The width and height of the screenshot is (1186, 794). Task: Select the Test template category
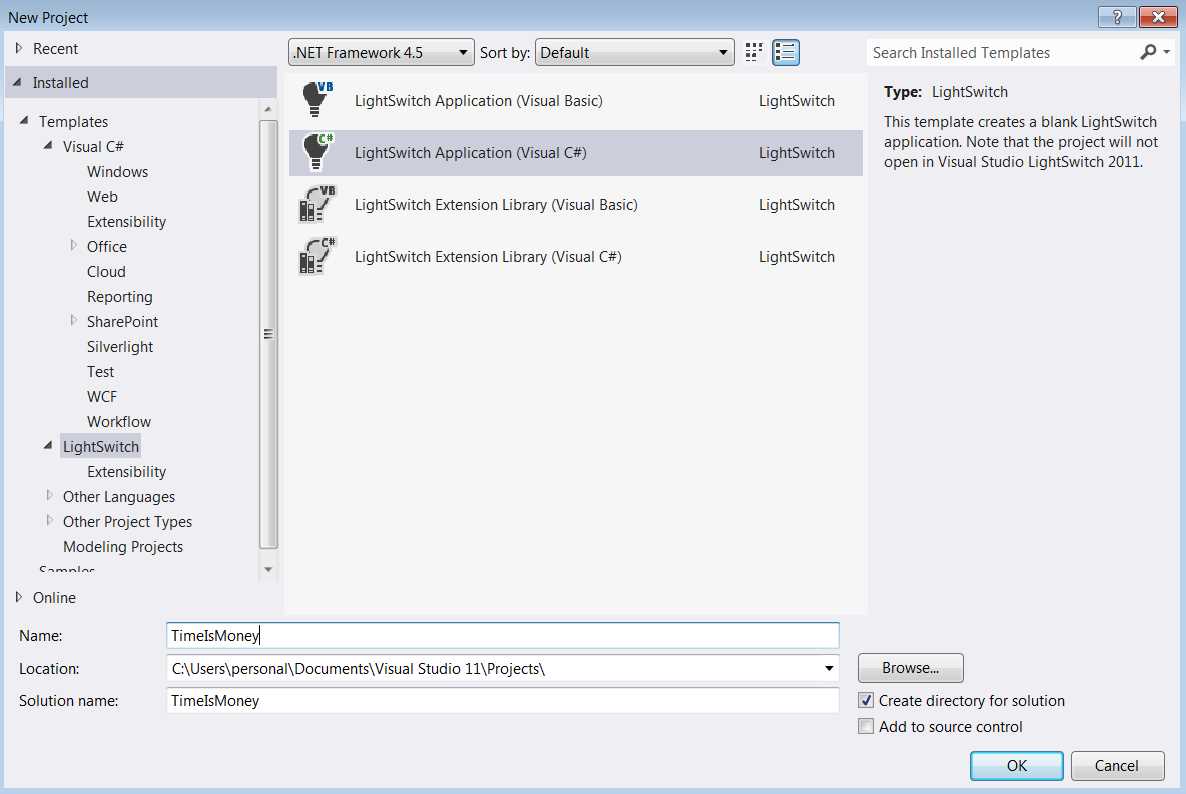100,371
